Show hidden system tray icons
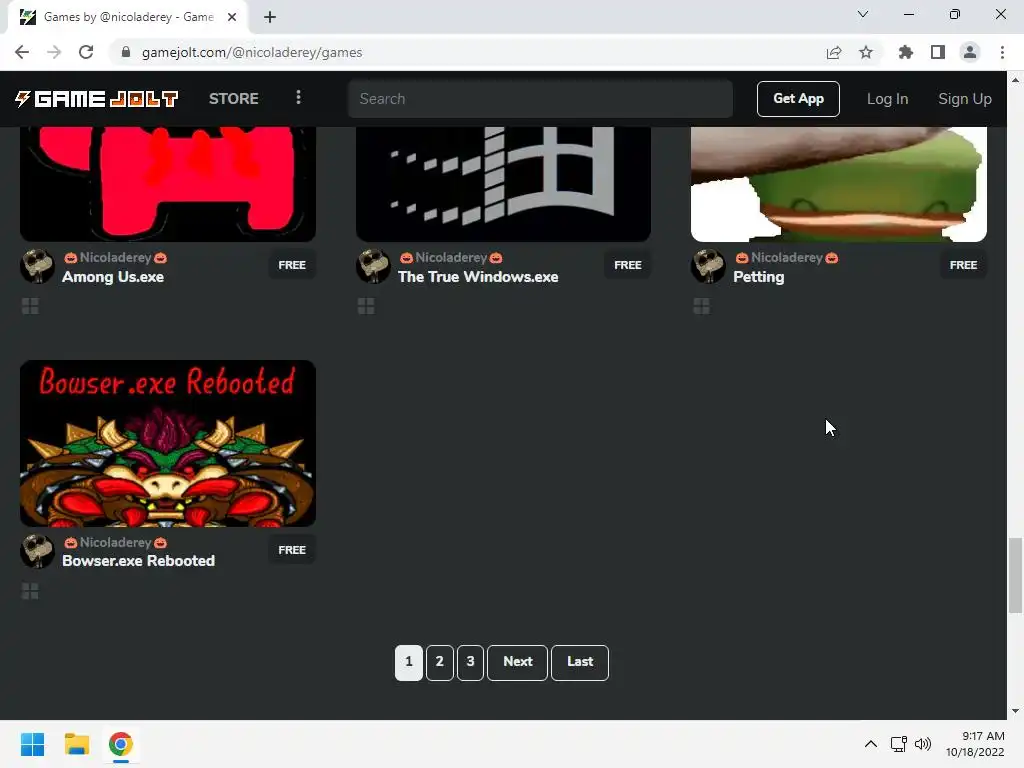This screenshot has width=1024, height=768. point(871,744)
